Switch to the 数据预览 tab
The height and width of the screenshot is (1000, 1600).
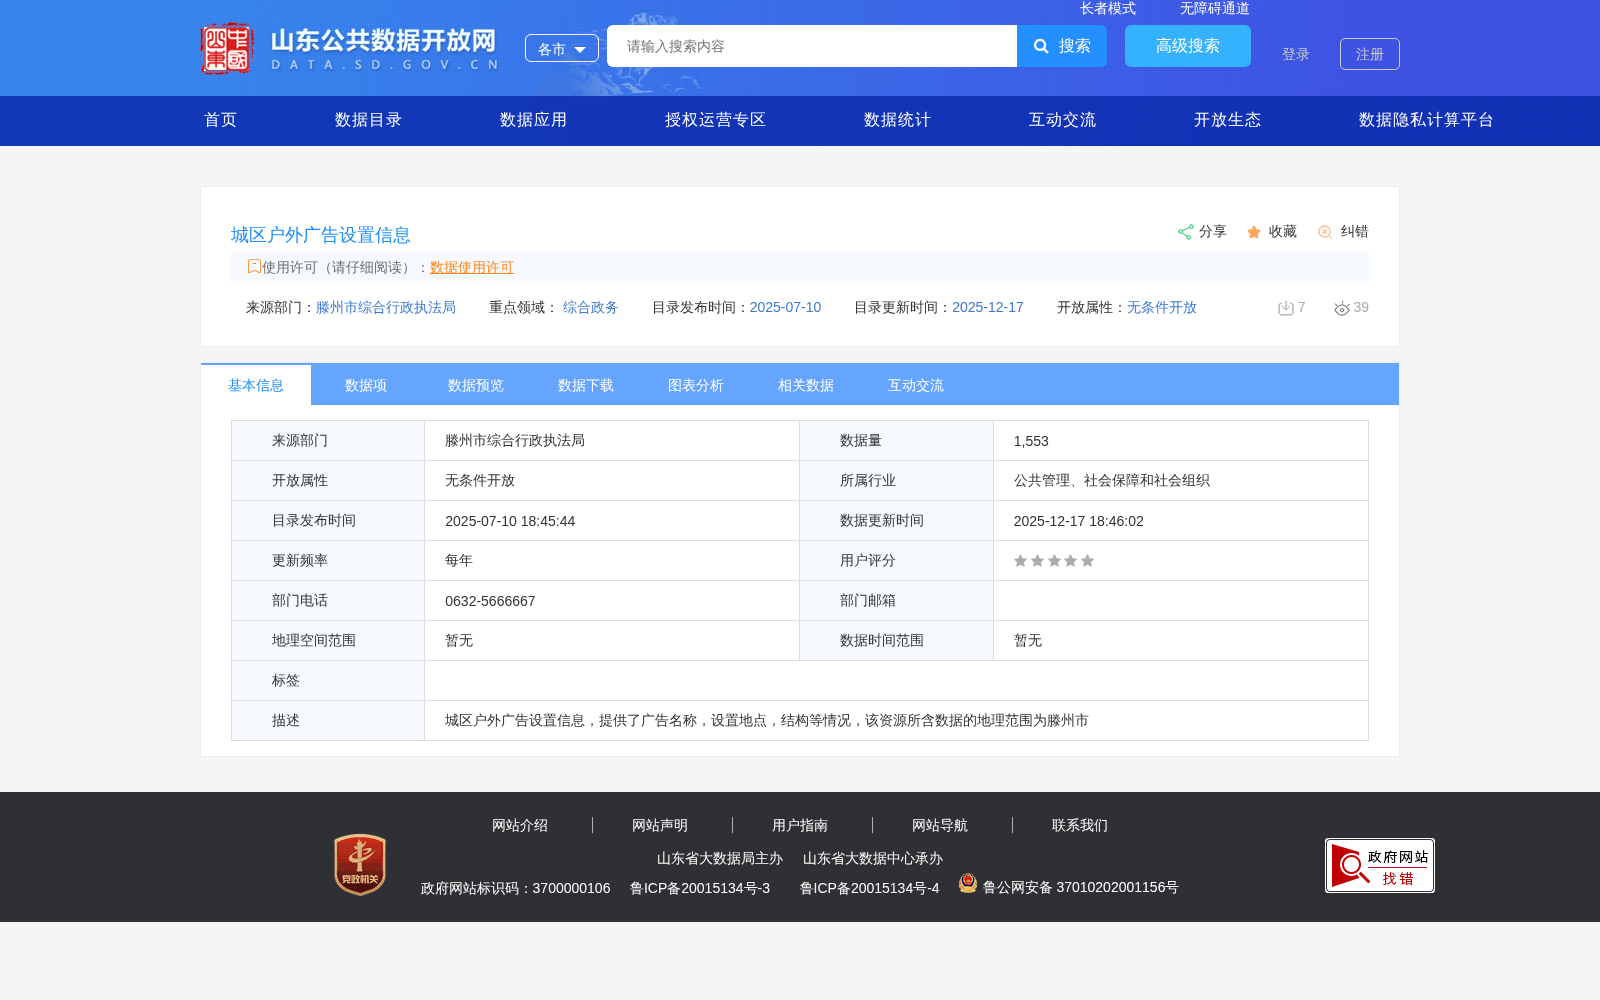pos(476,385)
